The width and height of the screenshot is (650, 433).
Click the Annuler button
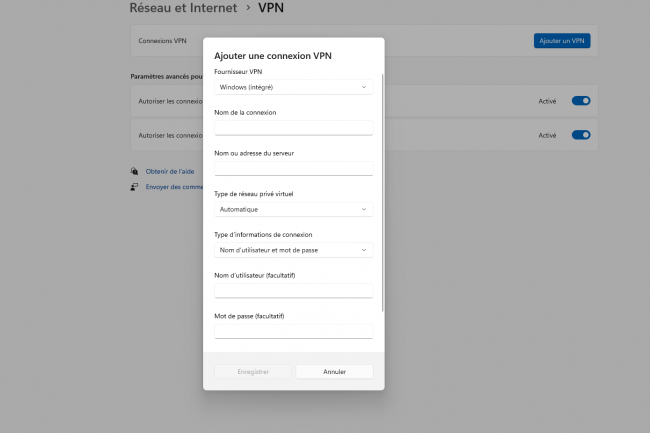(x=334, y=371)
